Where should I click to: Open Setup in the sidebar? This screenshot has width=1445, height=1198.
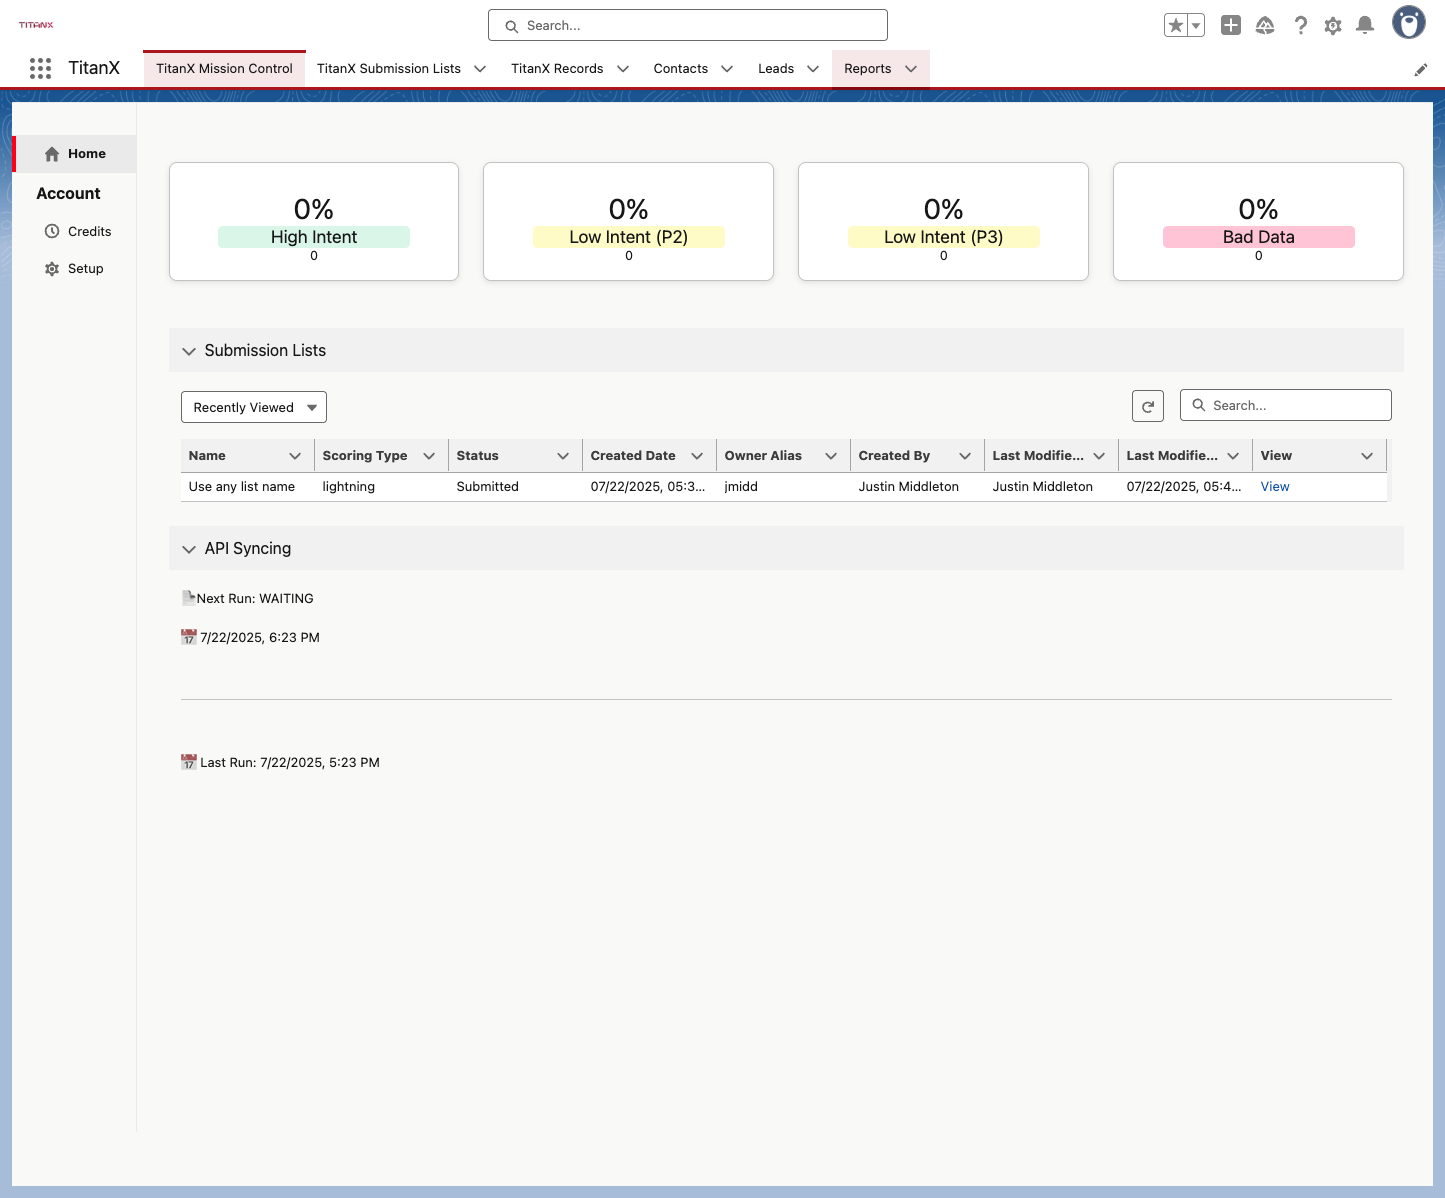(74, 269)
